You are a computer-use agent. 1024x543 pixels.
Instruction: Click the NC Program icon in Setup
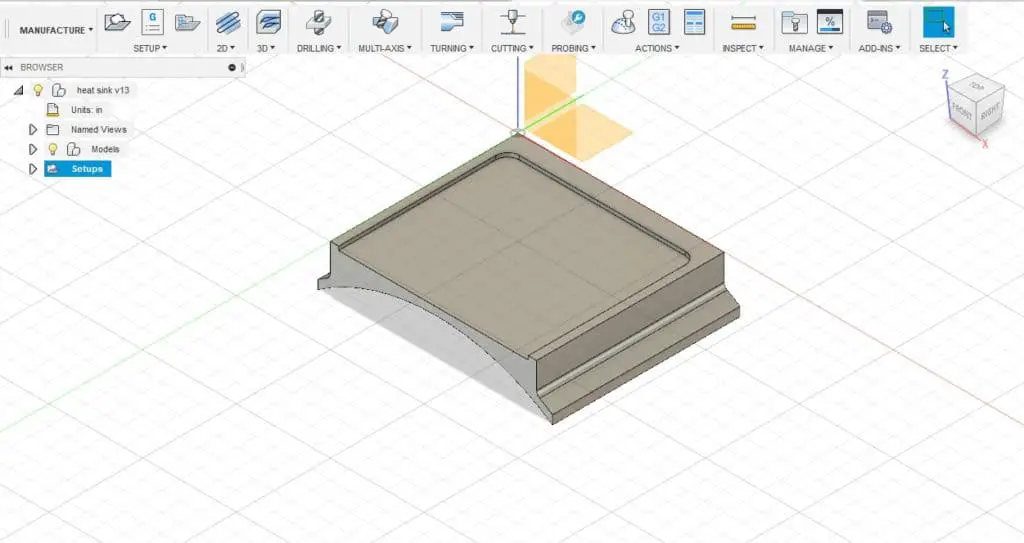coord(152,22)
